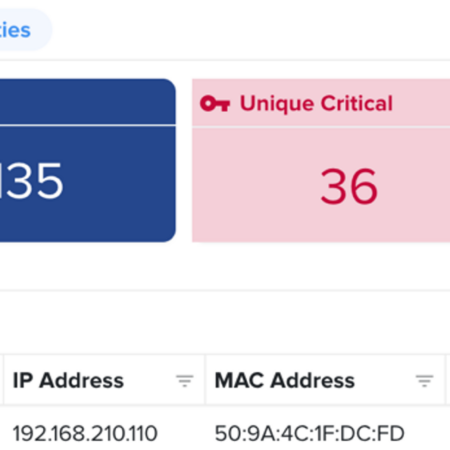Select the red 36 critical count

coord(349,186)
